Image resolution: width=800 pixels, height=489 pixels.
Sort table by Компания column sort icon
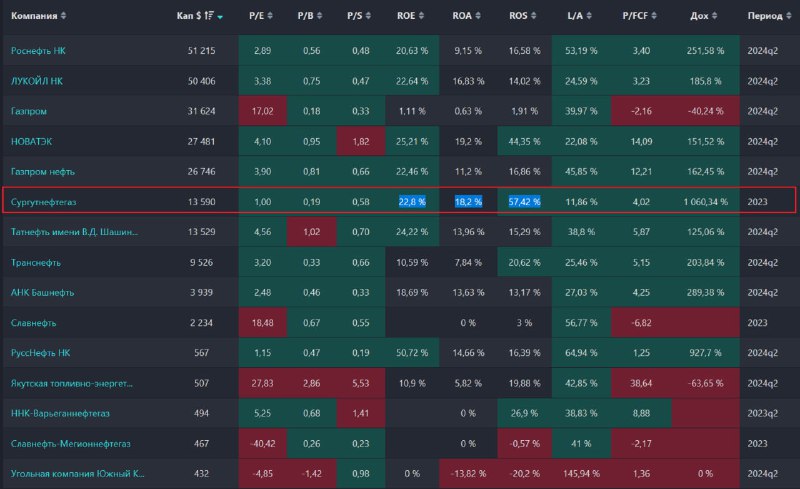63,16
